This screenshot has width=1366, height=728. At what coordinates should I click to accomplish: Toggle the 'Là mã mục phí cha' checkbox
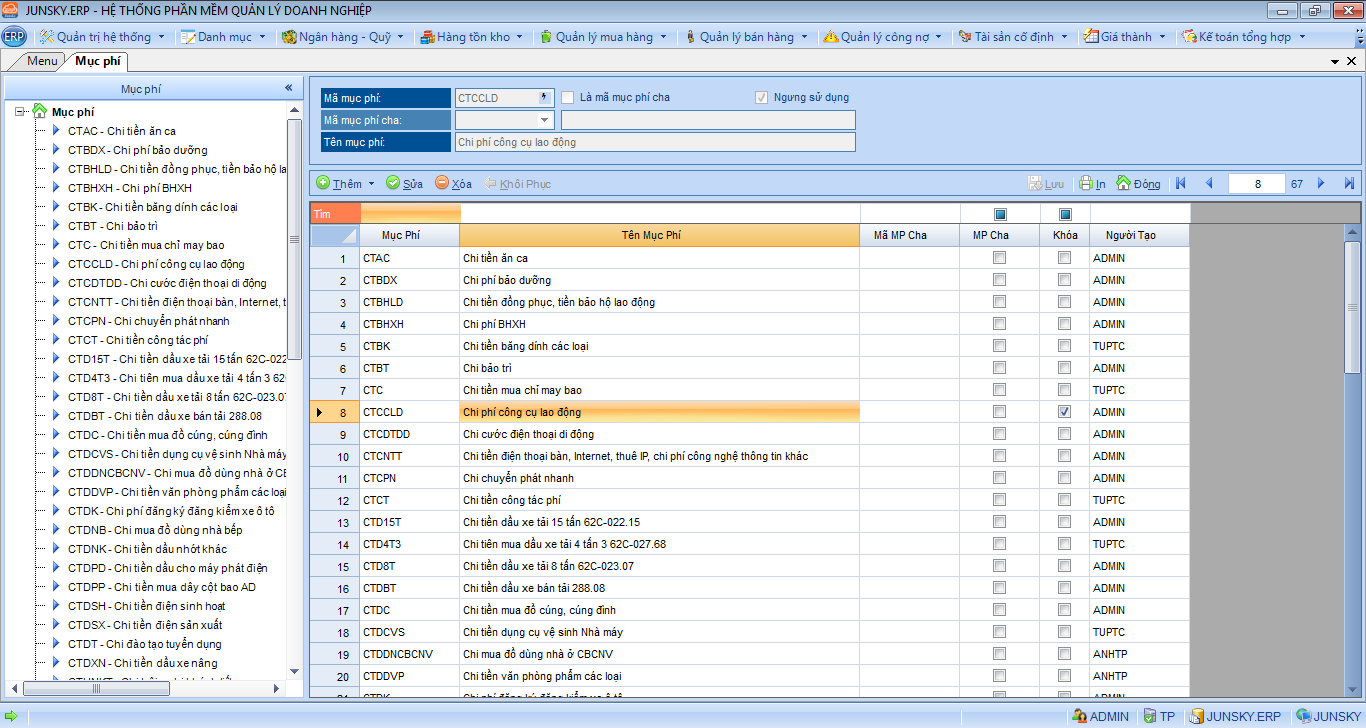click(568, 98)
